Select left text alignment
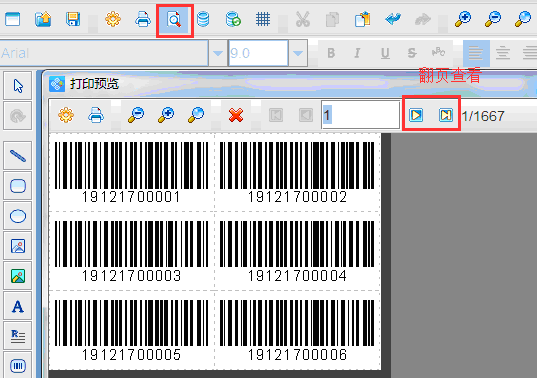The height and width of the screenshot is (378, 537). [x=476, y=53]
